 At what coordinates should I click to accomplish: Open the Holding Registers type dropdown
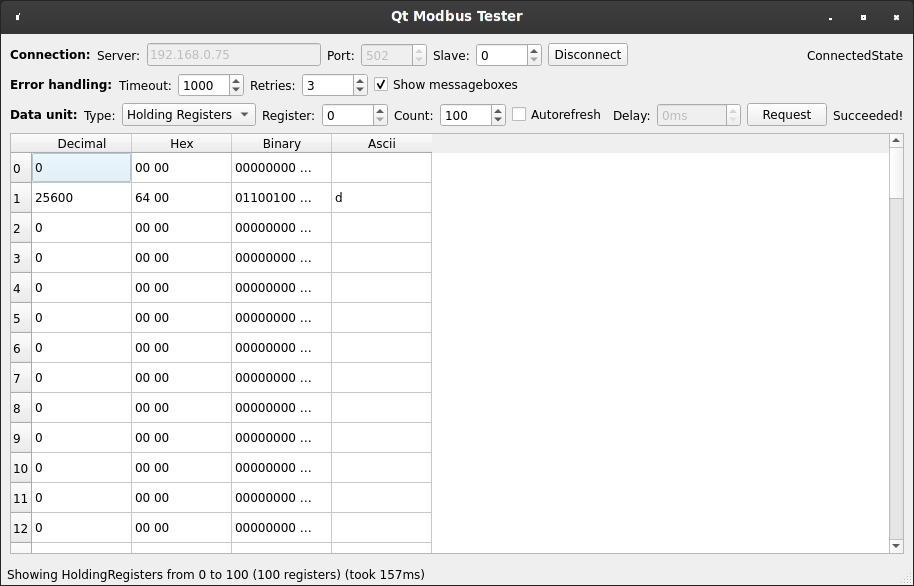pyautogui.click(x=189, y=115)
